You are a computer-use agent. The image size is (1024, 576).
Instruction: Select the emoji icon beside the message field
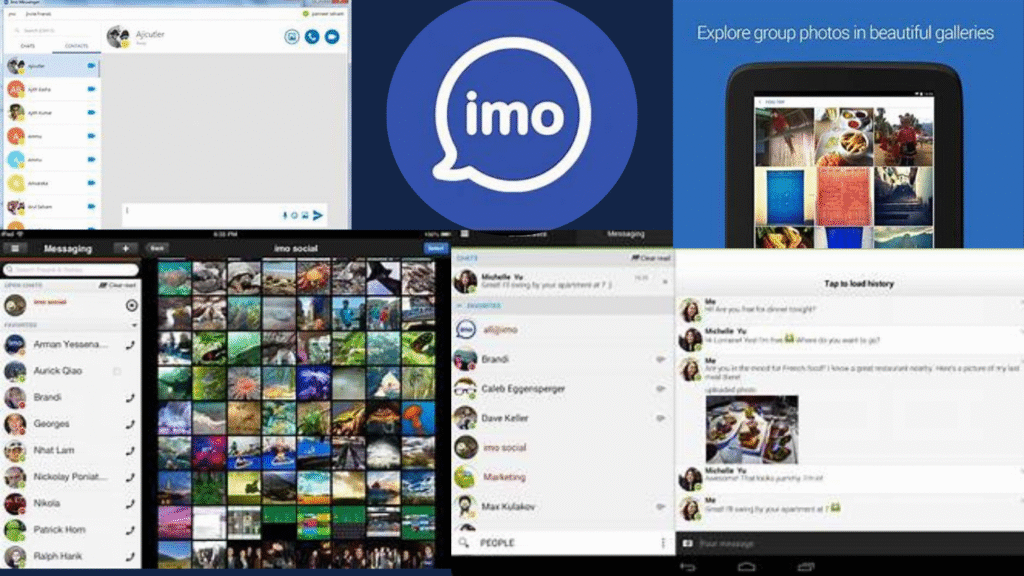pyautogui.click(x=295, y=214)
